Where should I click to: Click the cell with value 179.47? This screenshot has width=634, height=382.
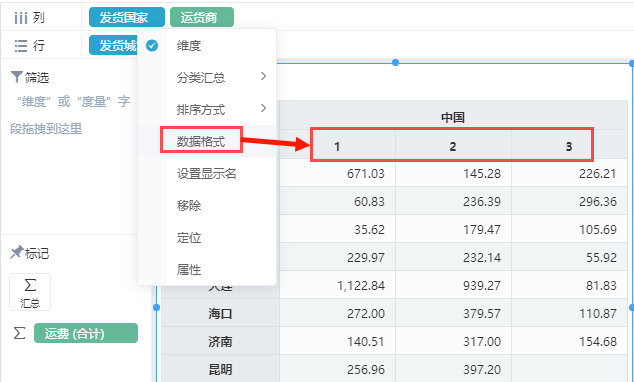(x=453, y=229)
